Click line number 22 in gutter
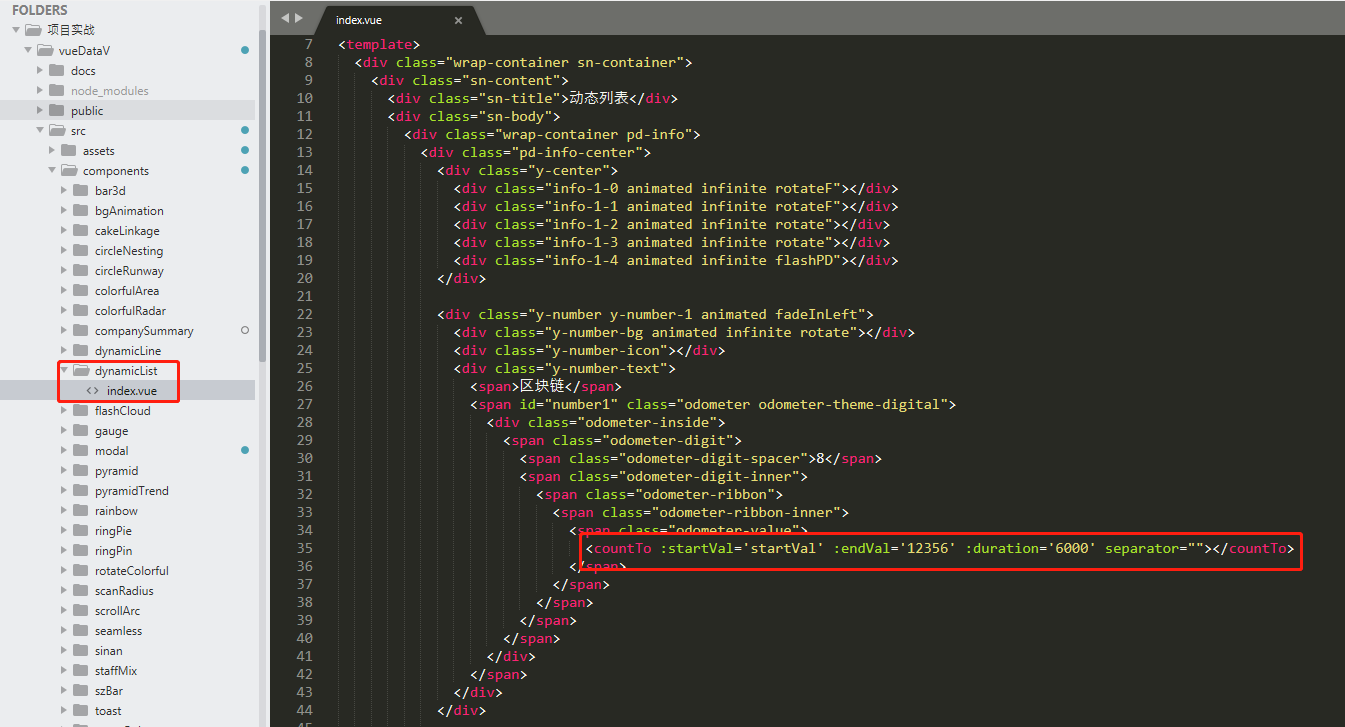The width and height of the screenshot is (1345, 727). pyautogui.click(x=304, y=314)
